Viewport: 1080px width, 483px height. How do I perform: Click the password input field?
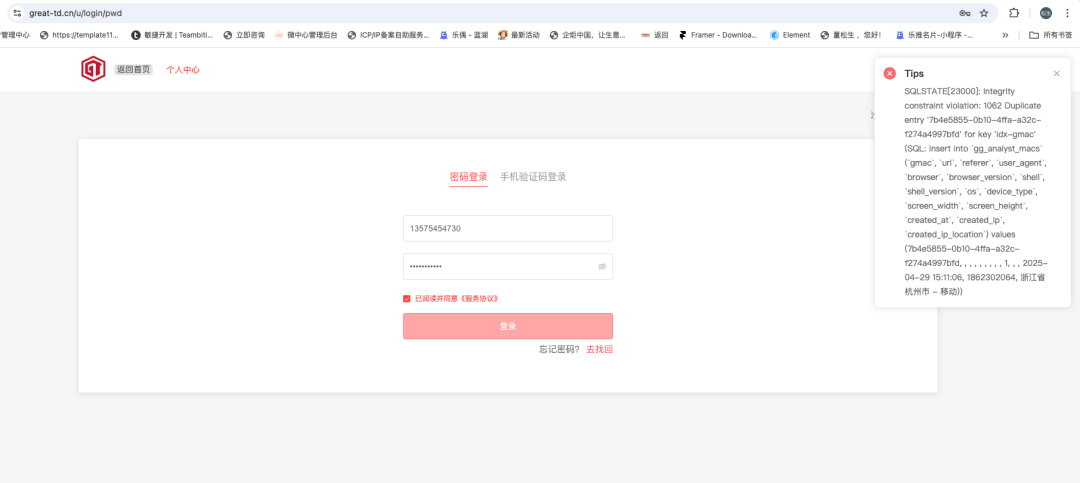tap(508, 266)
